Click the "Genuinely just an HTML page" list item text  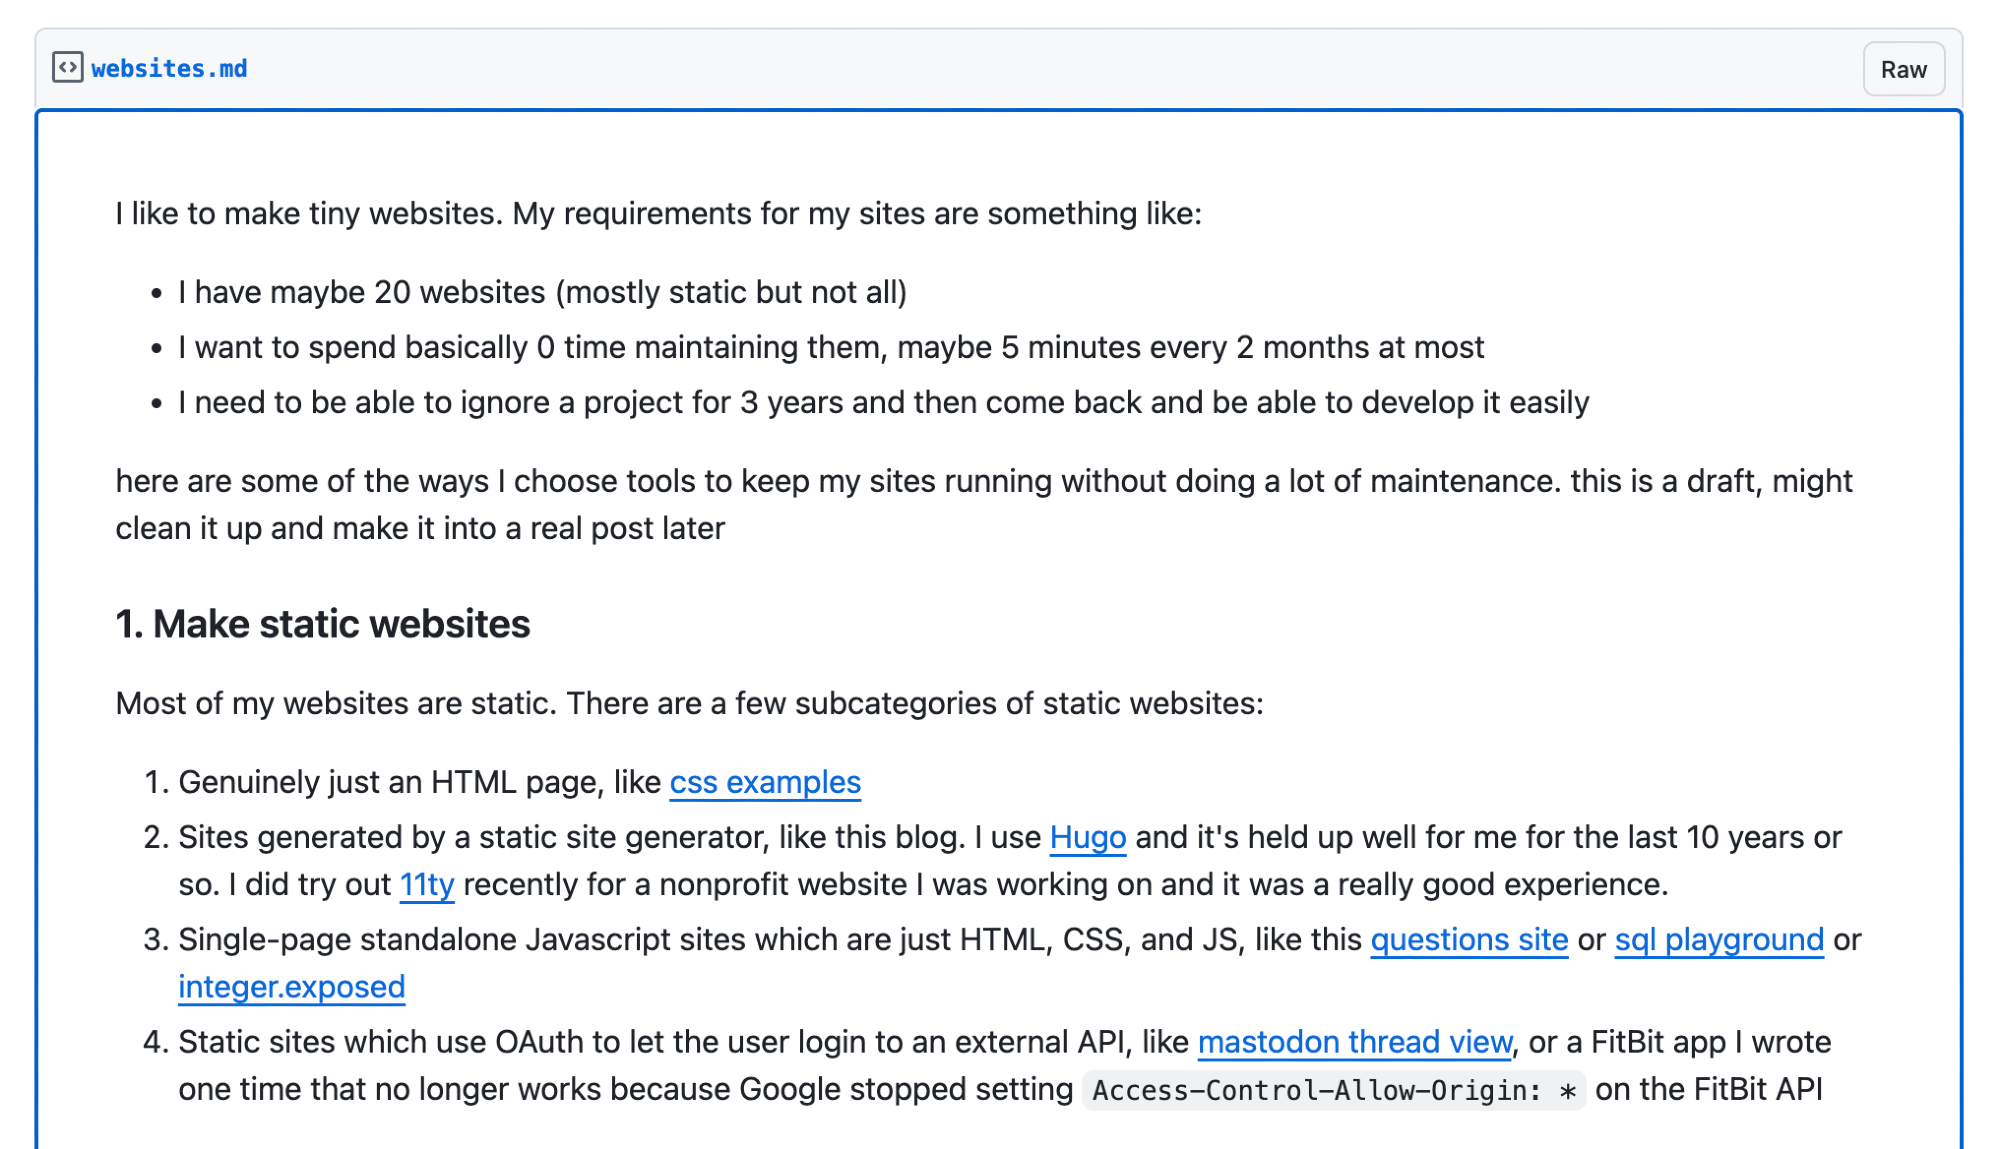[420, 782]
